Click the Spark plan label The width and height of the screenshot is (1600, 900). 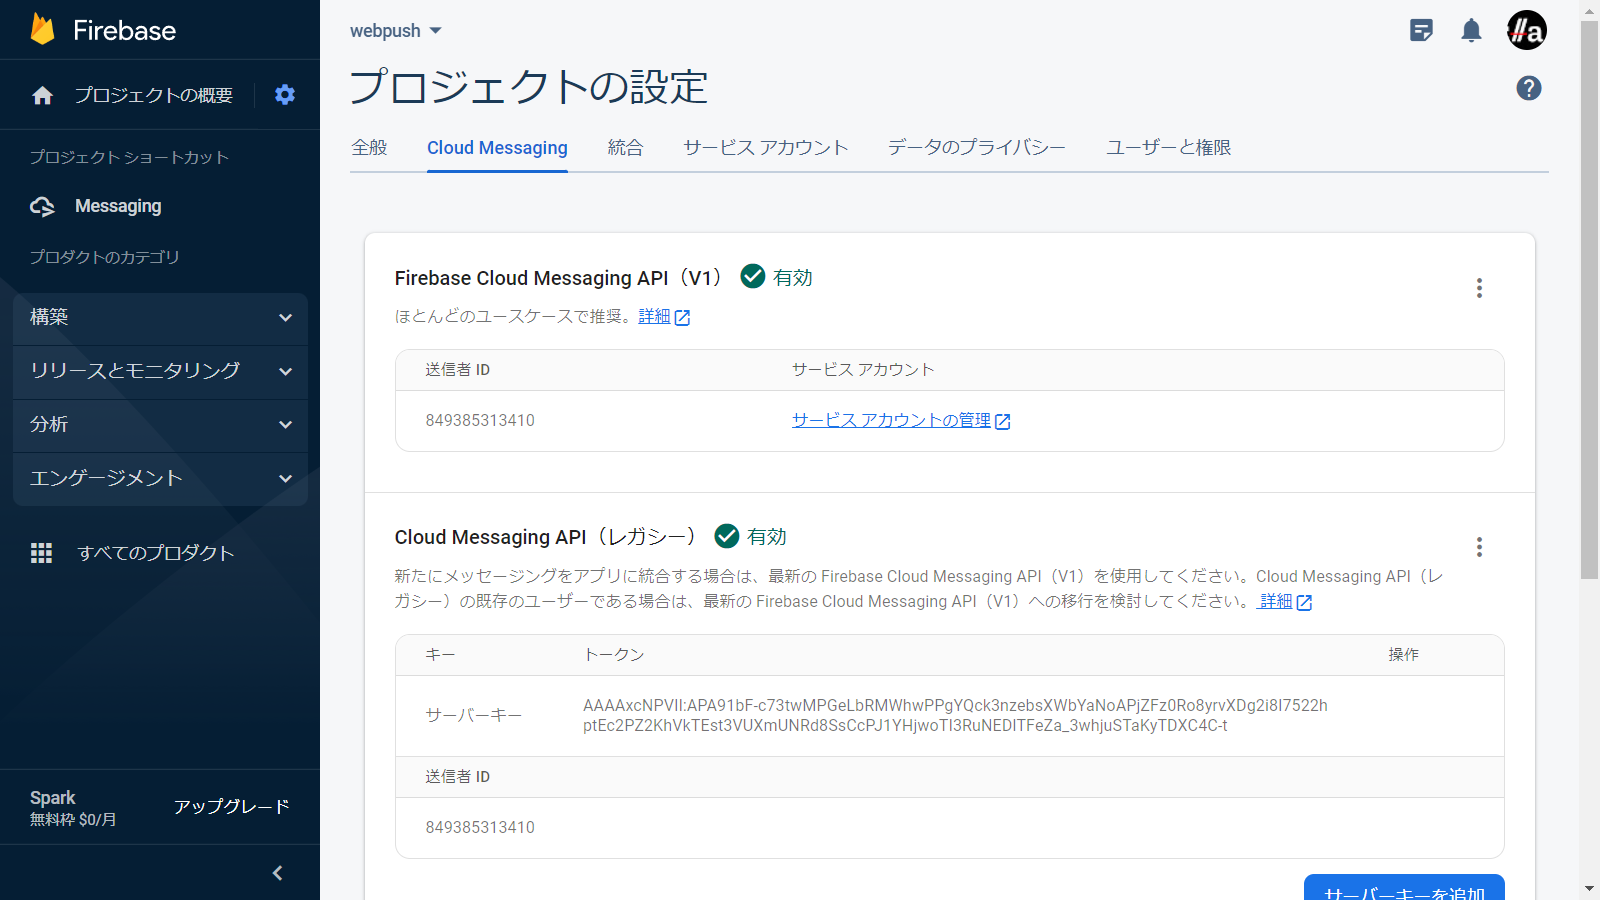(x=53, y=798)
